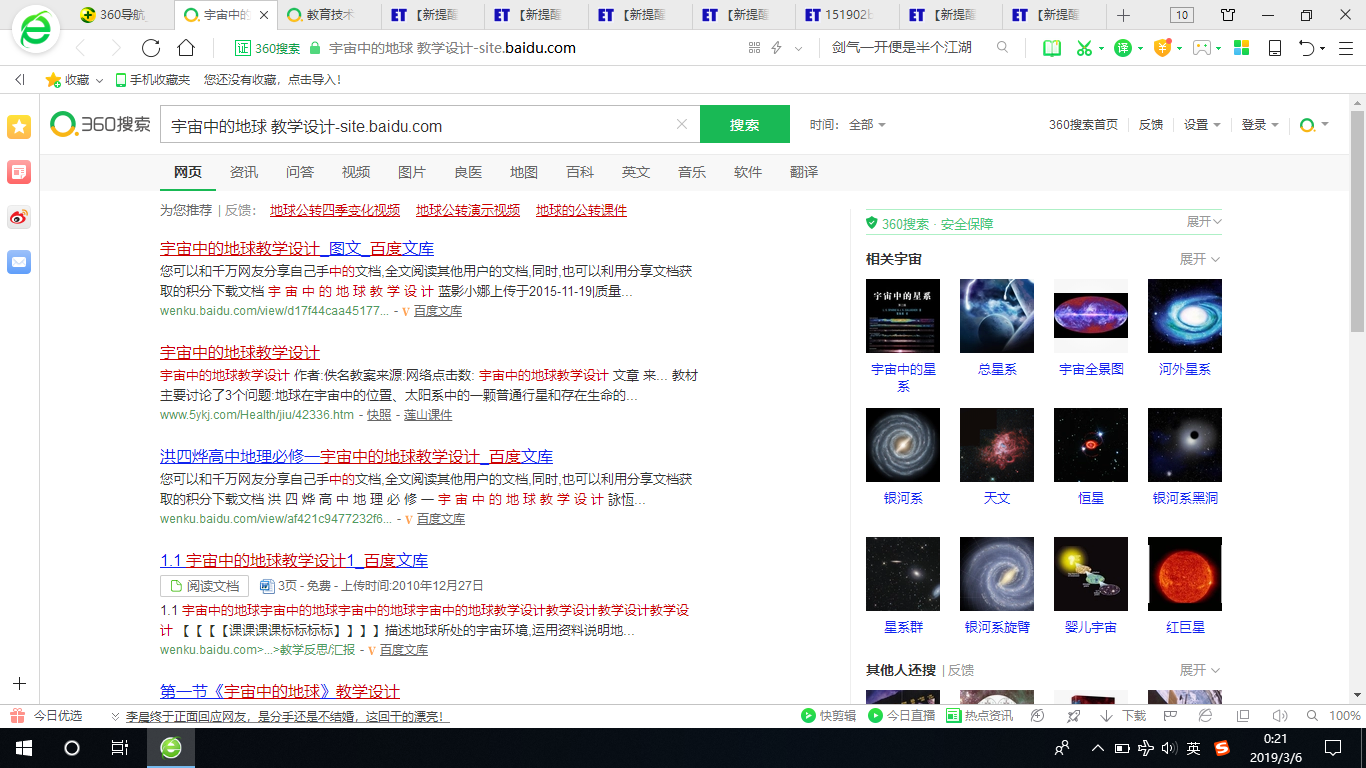Open address bar dropdown chevron
The height and width of the screenshot is (768, 1366).
tap(798, 48)
